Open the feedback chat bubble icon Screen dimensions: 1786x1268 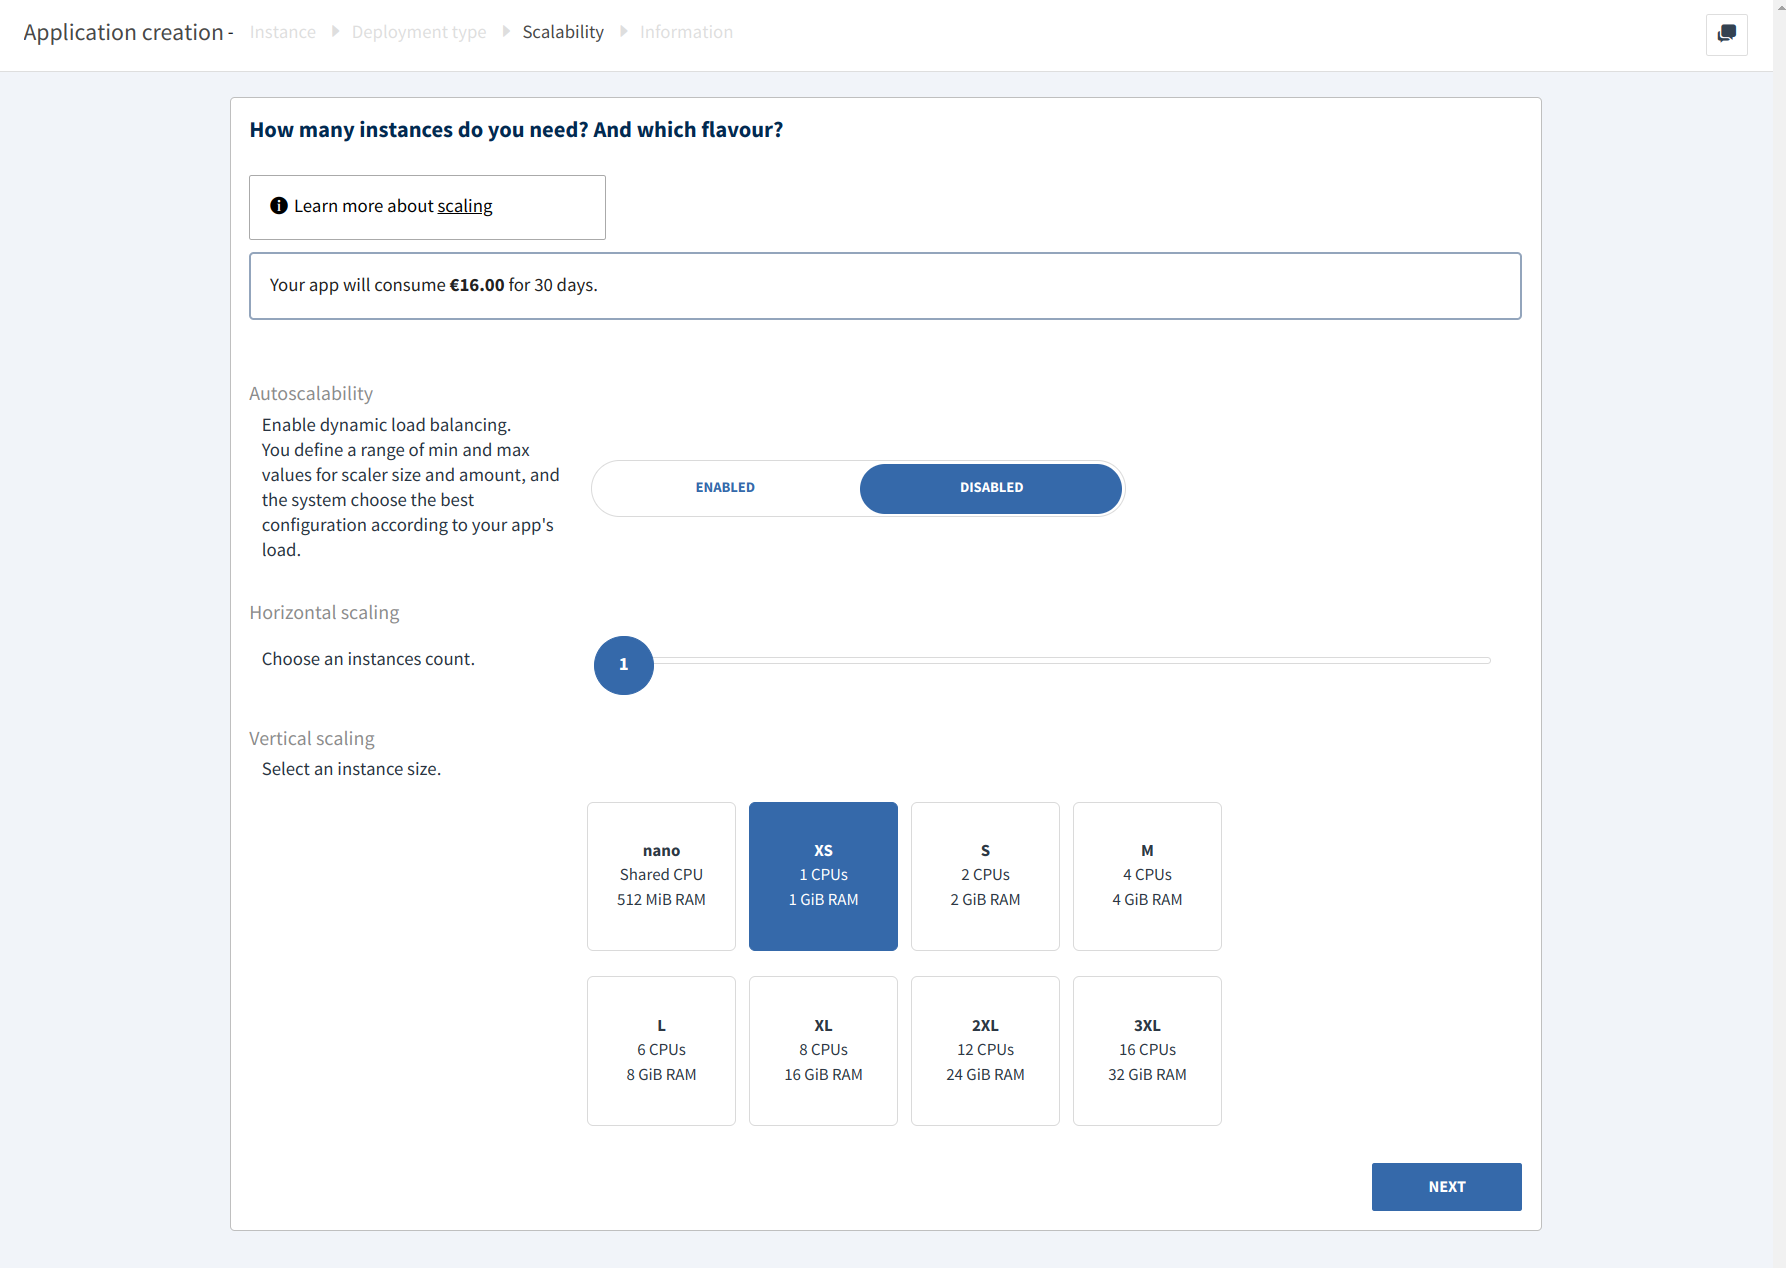tap(1727, 34)
